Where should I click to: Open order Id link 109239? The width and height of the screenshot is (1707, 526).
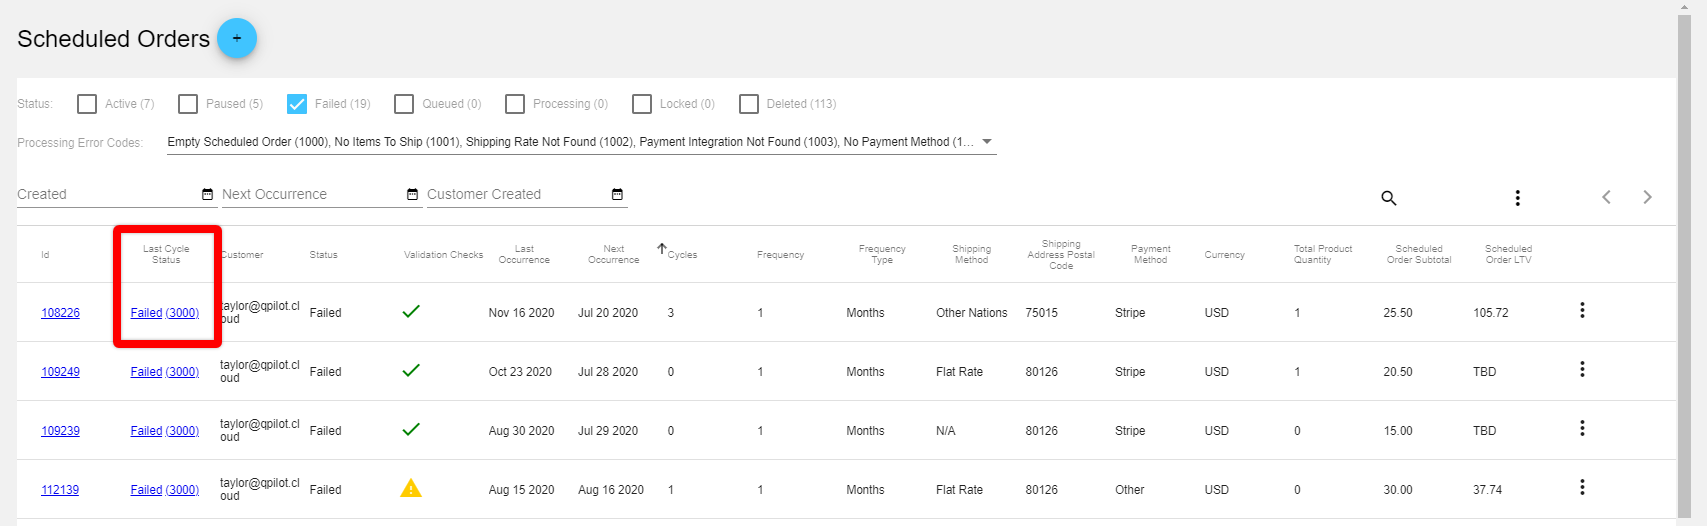tap(60, 431)
